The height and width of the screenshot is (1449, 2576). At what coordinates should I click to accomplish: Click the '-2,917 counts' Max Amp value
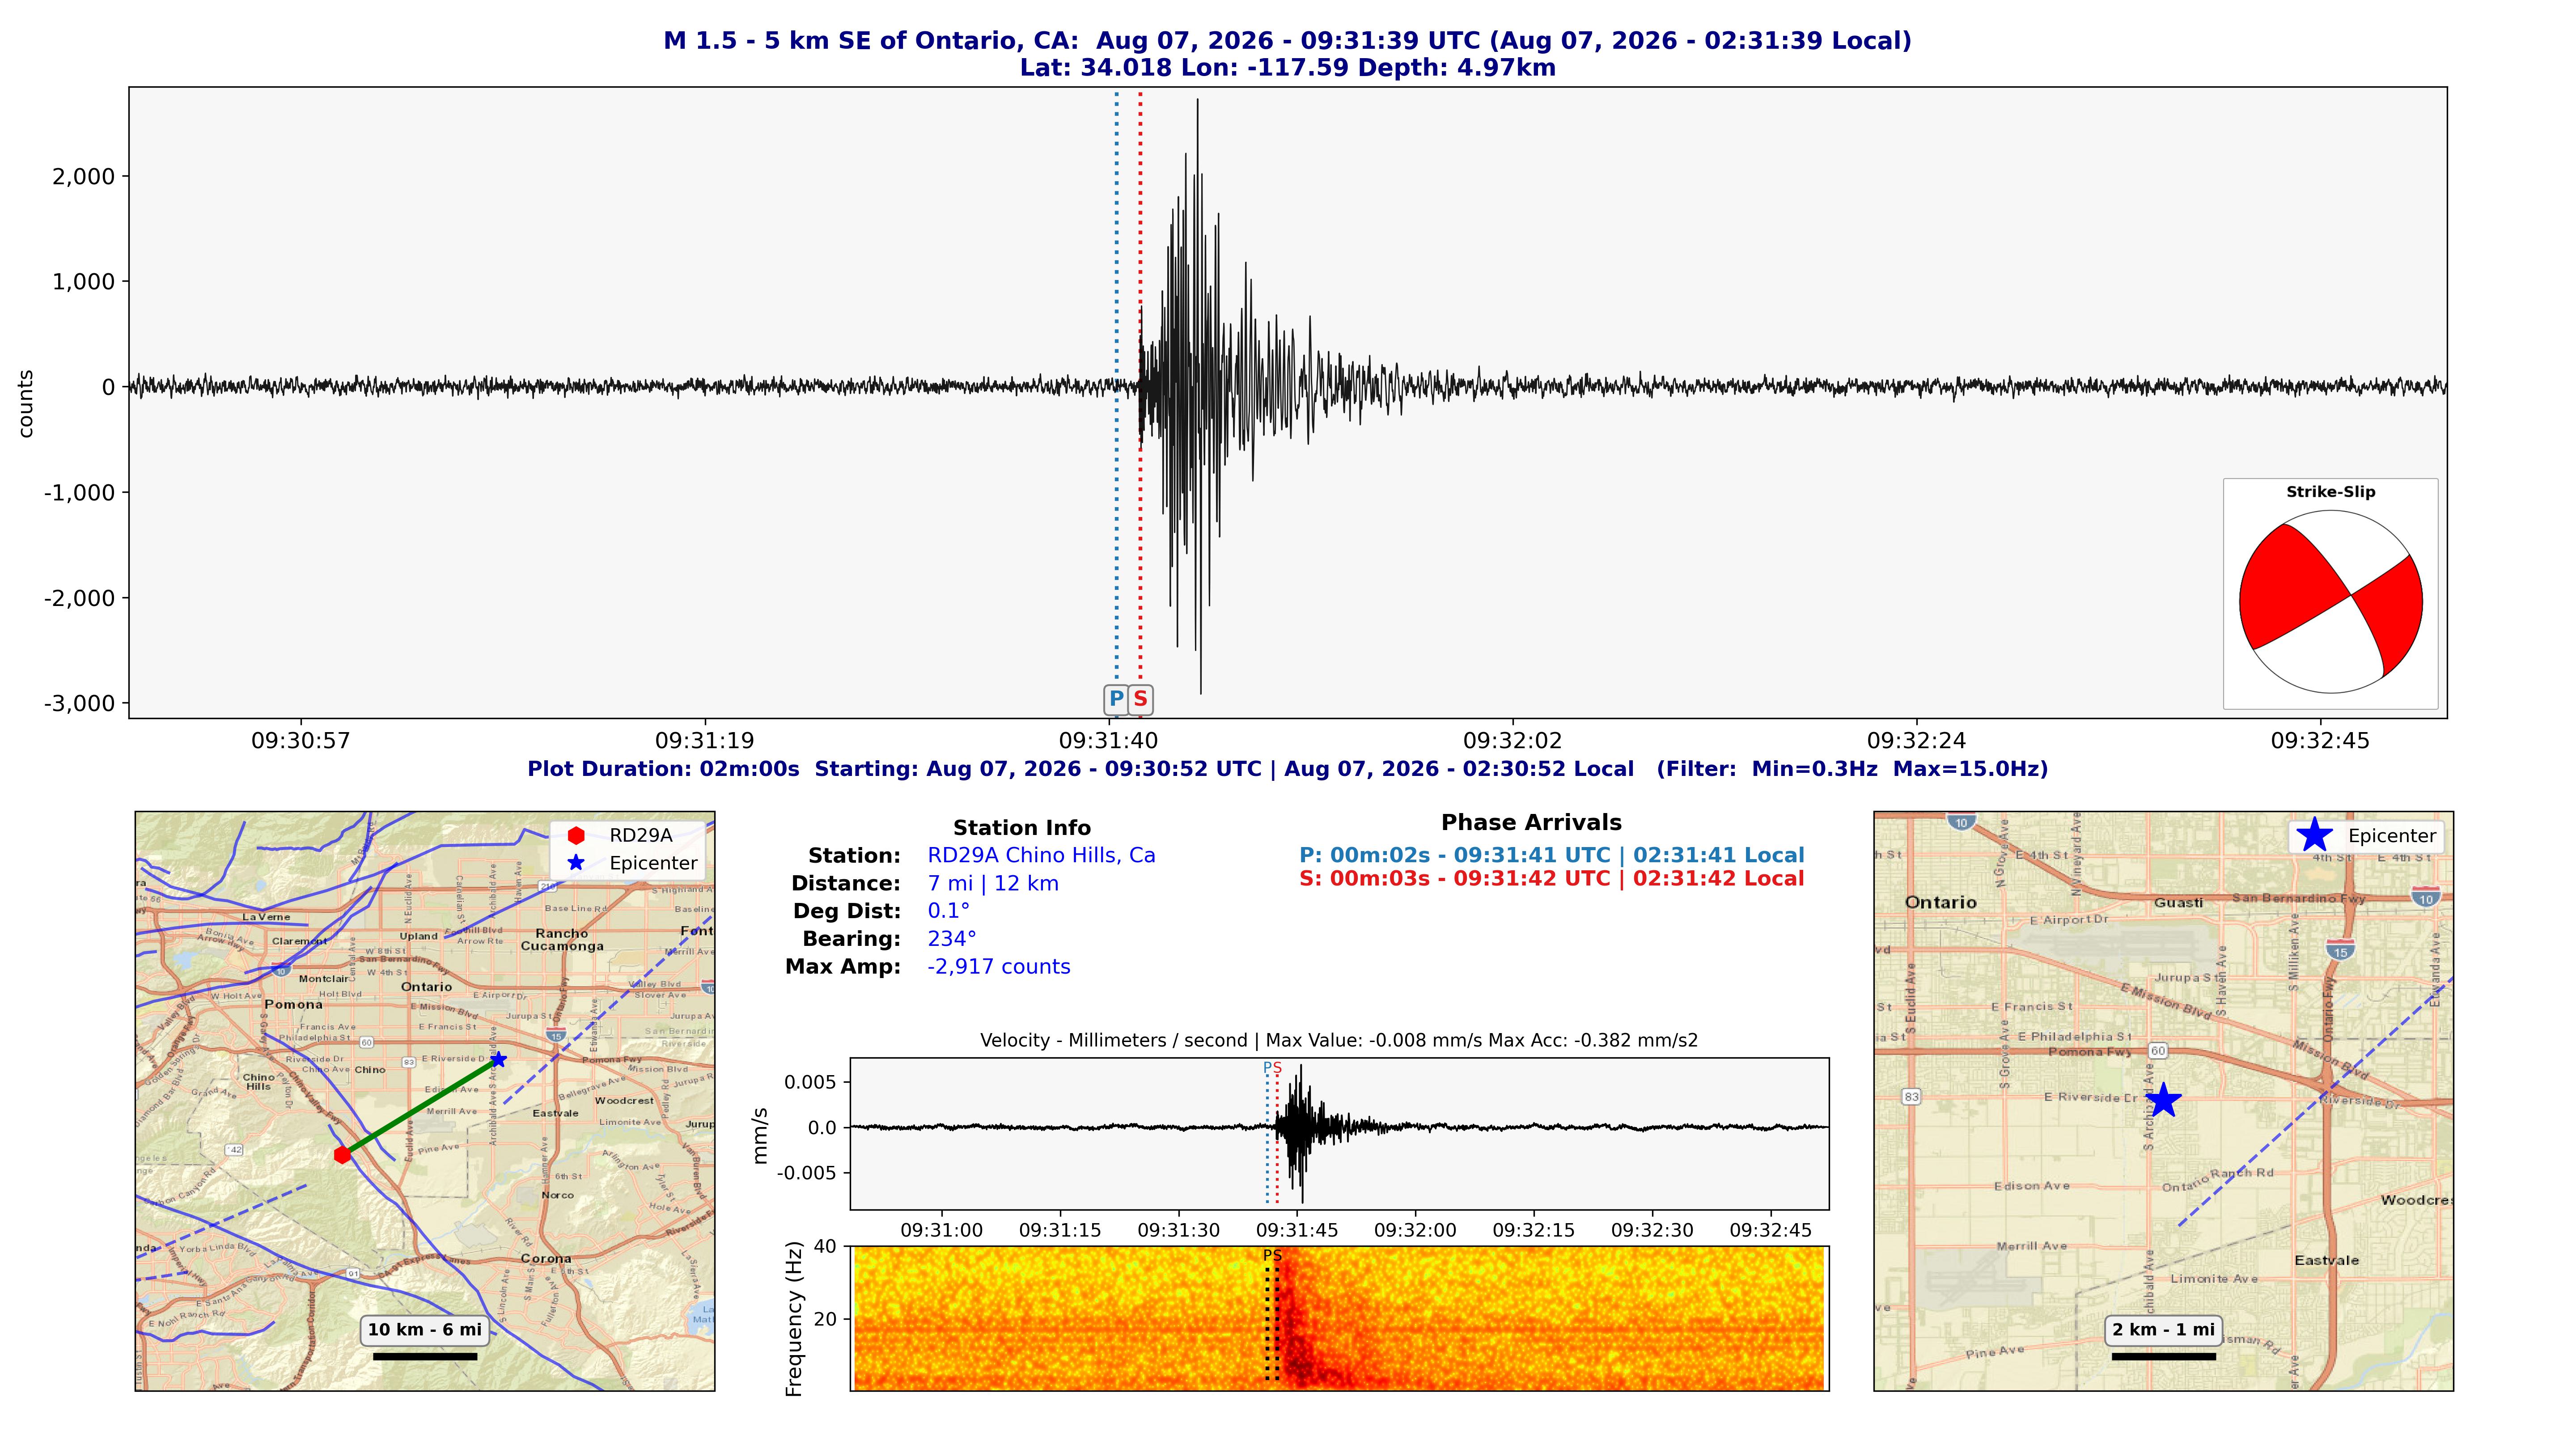(x=999, y=967)
